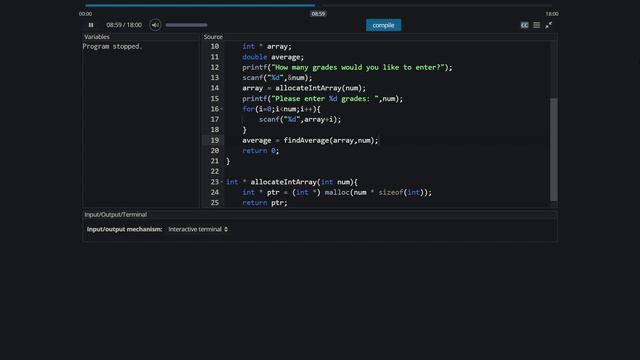Click 'scanf("%d",array+i);' on line 17
This screenshot has width=640, height=360.
click(300, 120)
